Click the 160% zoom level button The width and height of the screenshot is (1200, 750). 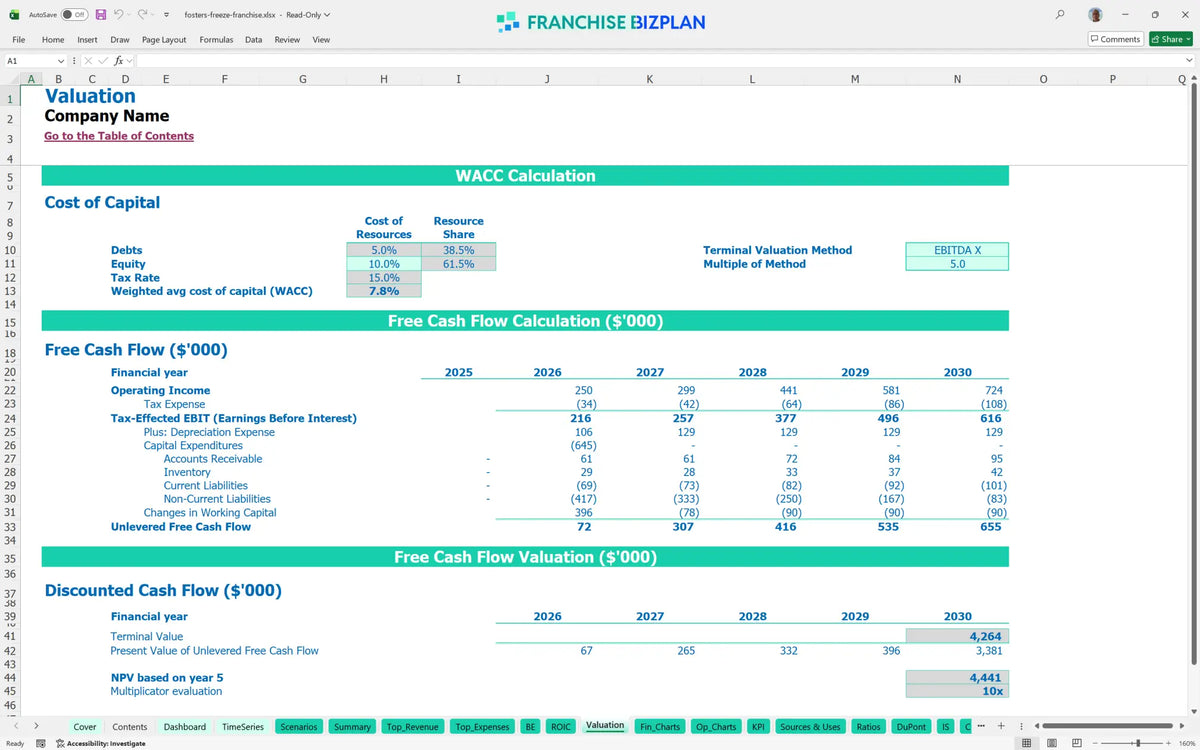[x=1186, y=743]
